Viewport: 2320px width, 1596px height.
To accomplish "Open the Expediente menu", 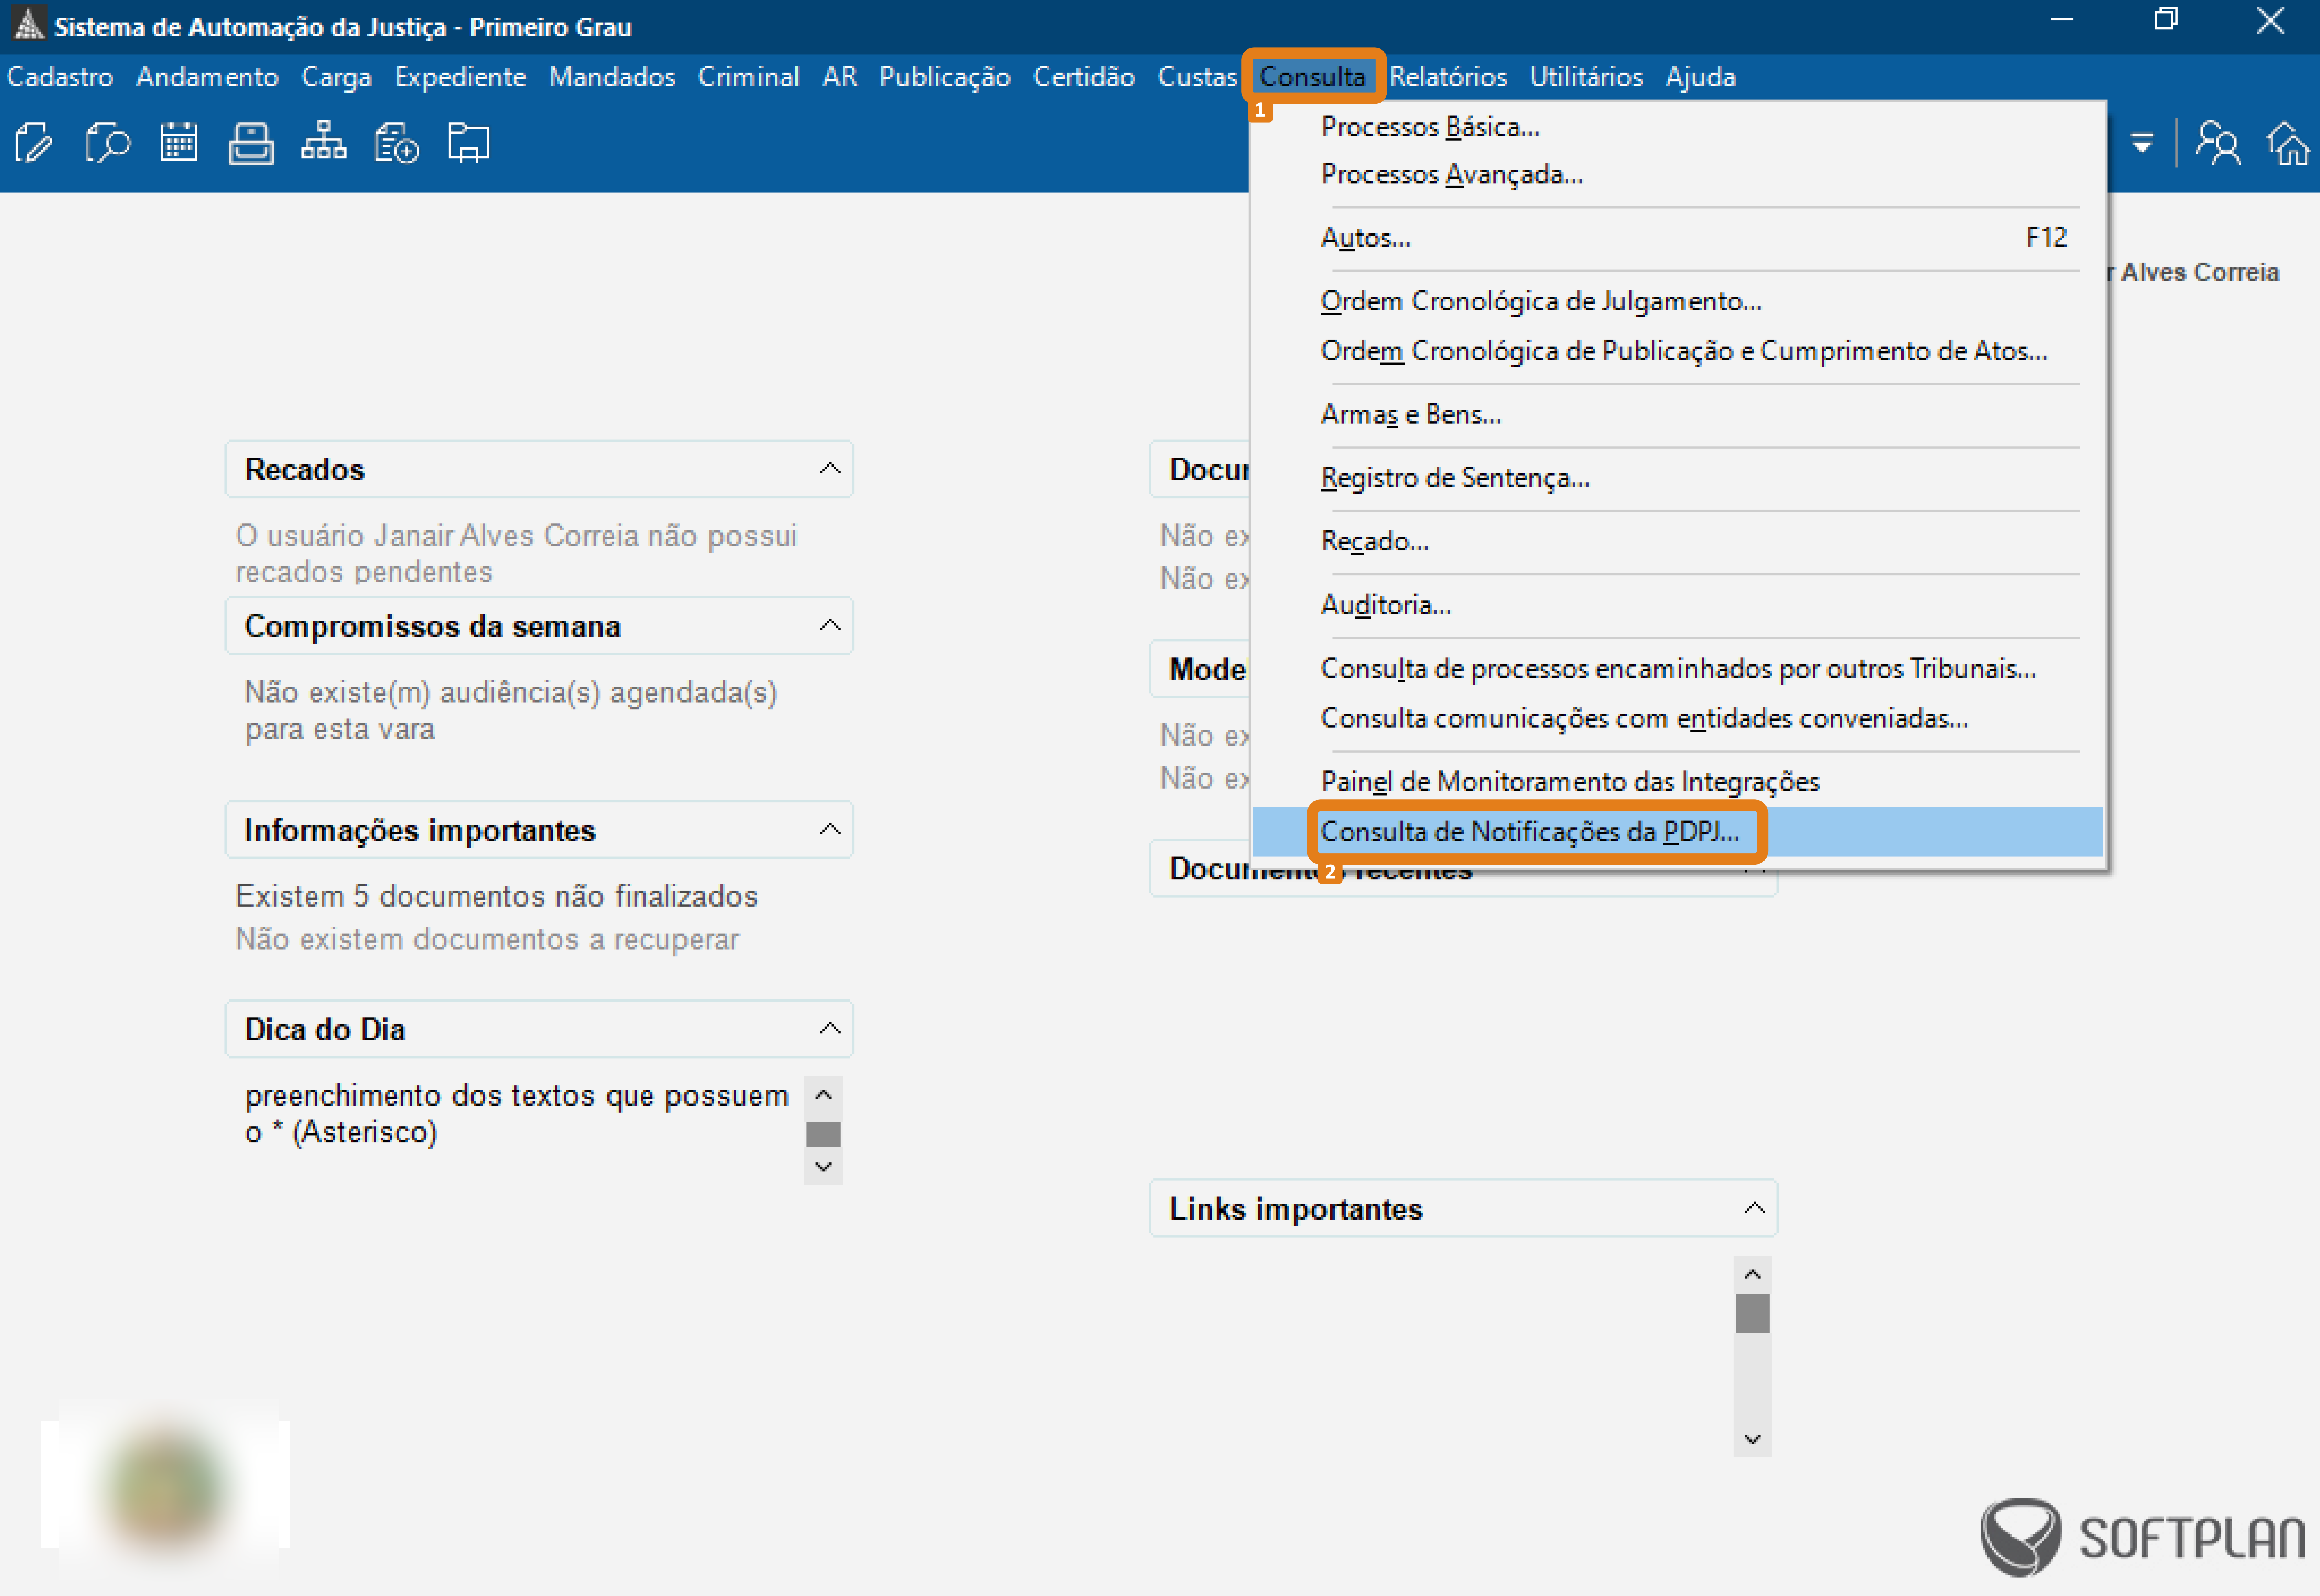I will (x=460, y=77).
